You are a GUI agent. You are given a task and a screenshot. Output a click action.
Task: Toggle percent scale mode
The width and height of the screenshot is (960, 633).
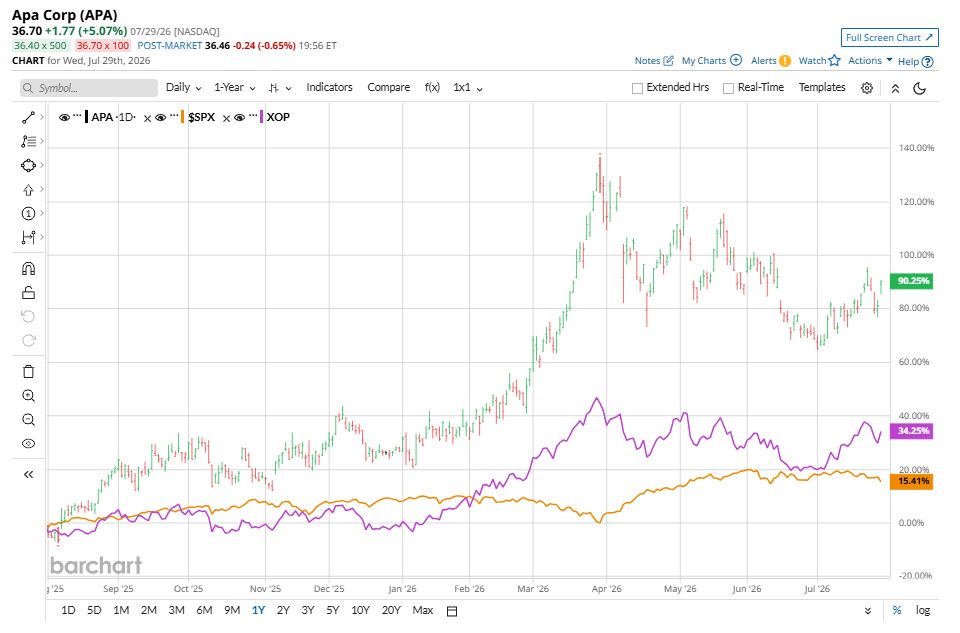897,610
